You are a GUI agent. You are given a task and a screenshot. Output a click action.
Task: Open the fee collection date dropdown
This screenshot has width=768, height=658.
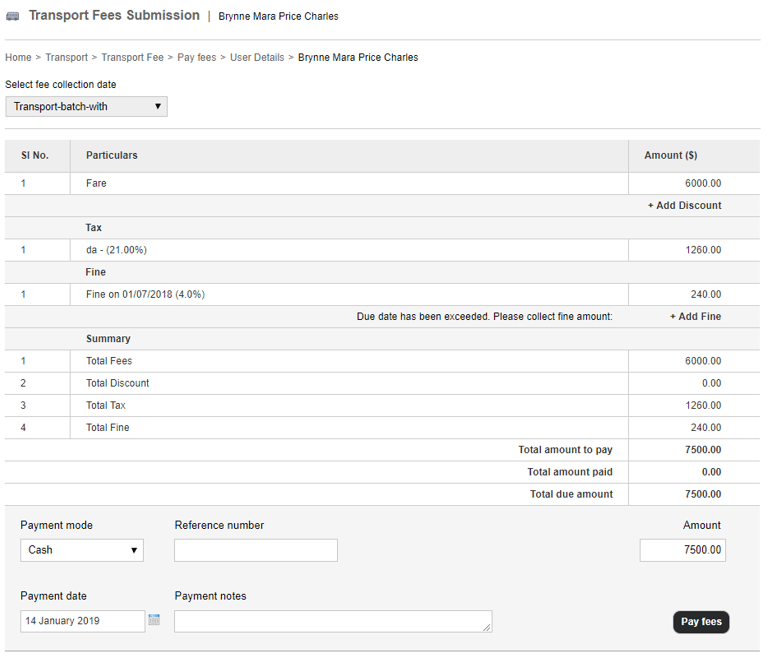[x=86, y=106]
